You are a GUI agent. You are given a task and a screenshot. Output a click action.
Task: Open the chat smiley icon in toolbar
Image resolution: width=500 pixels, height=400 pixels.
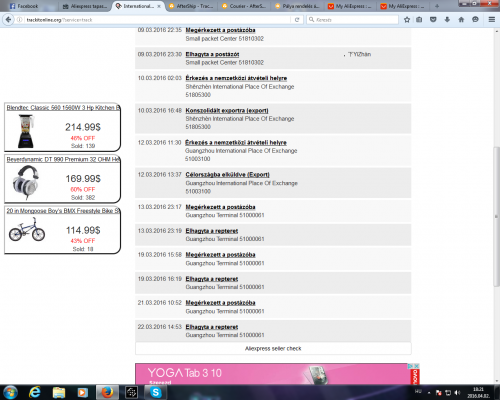[475, 20]
